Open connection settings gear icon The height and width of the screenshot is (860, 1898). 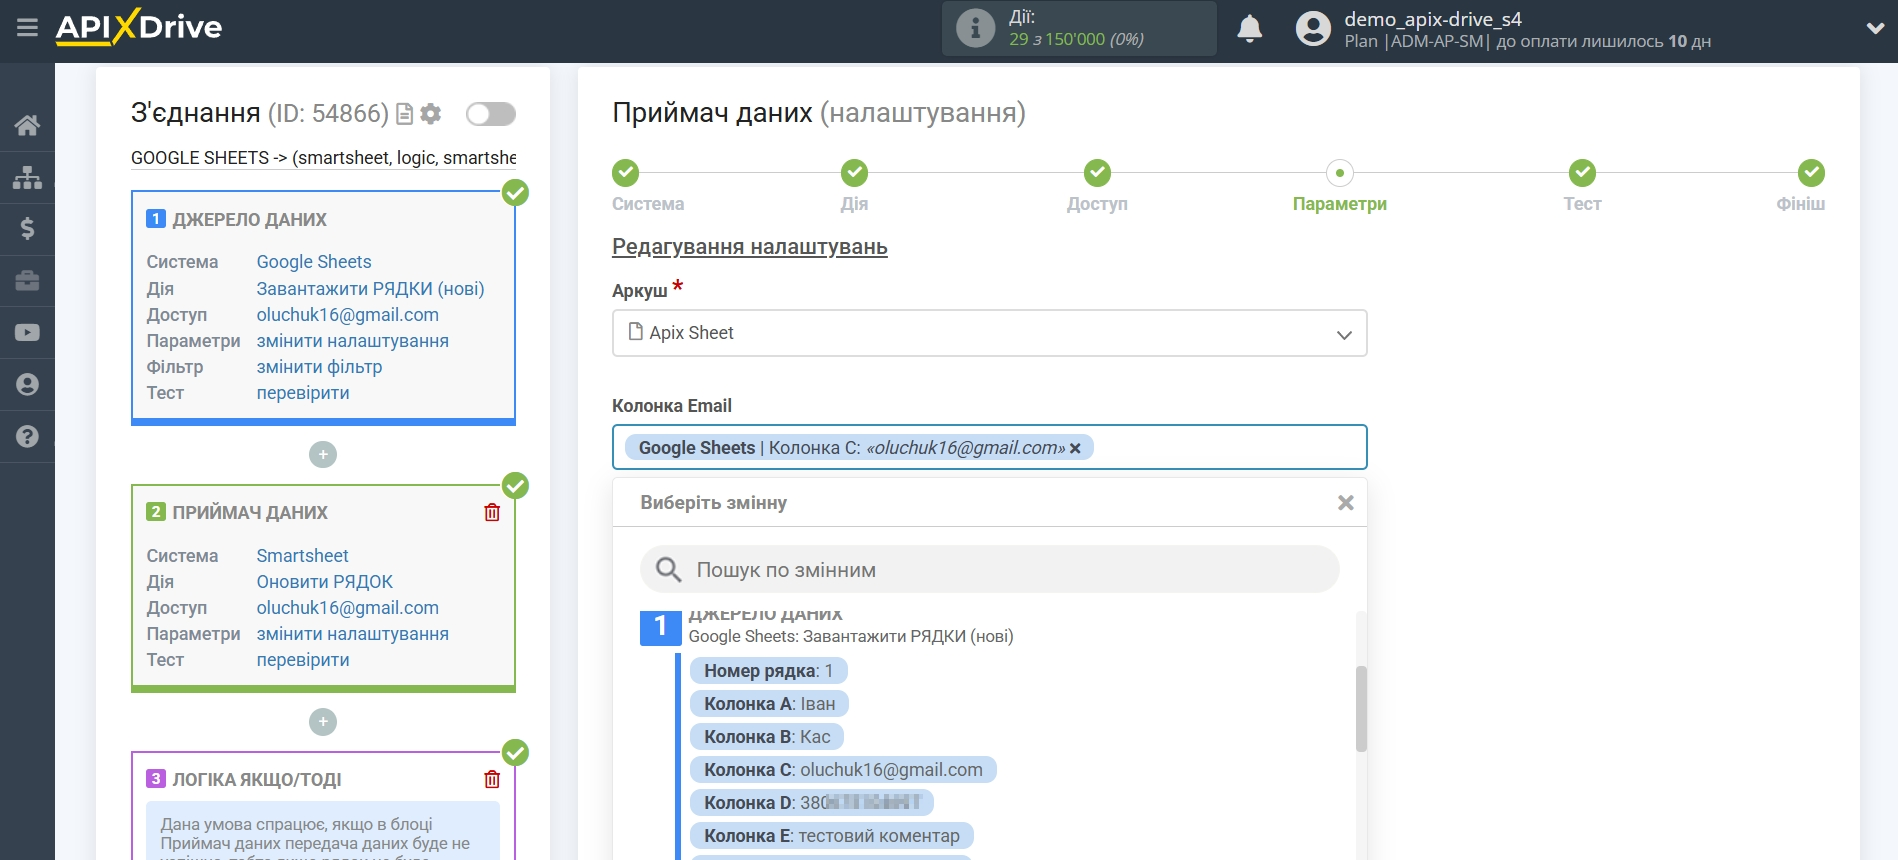coord(431,114)
